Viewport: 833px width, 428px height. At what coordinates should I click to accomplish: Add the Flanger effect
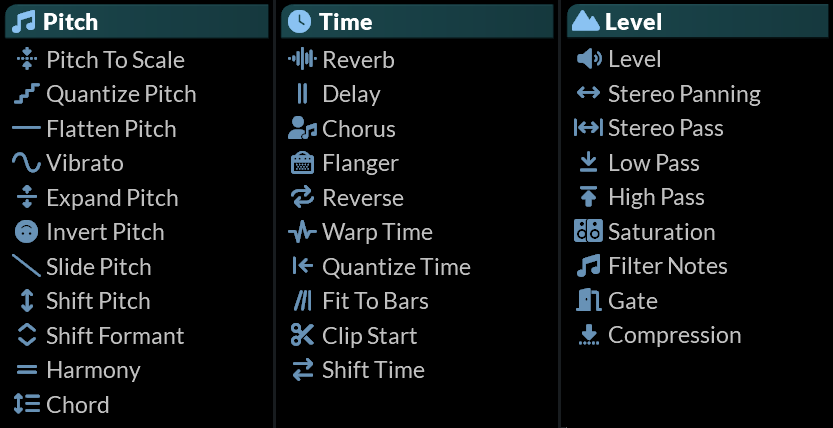360,163
